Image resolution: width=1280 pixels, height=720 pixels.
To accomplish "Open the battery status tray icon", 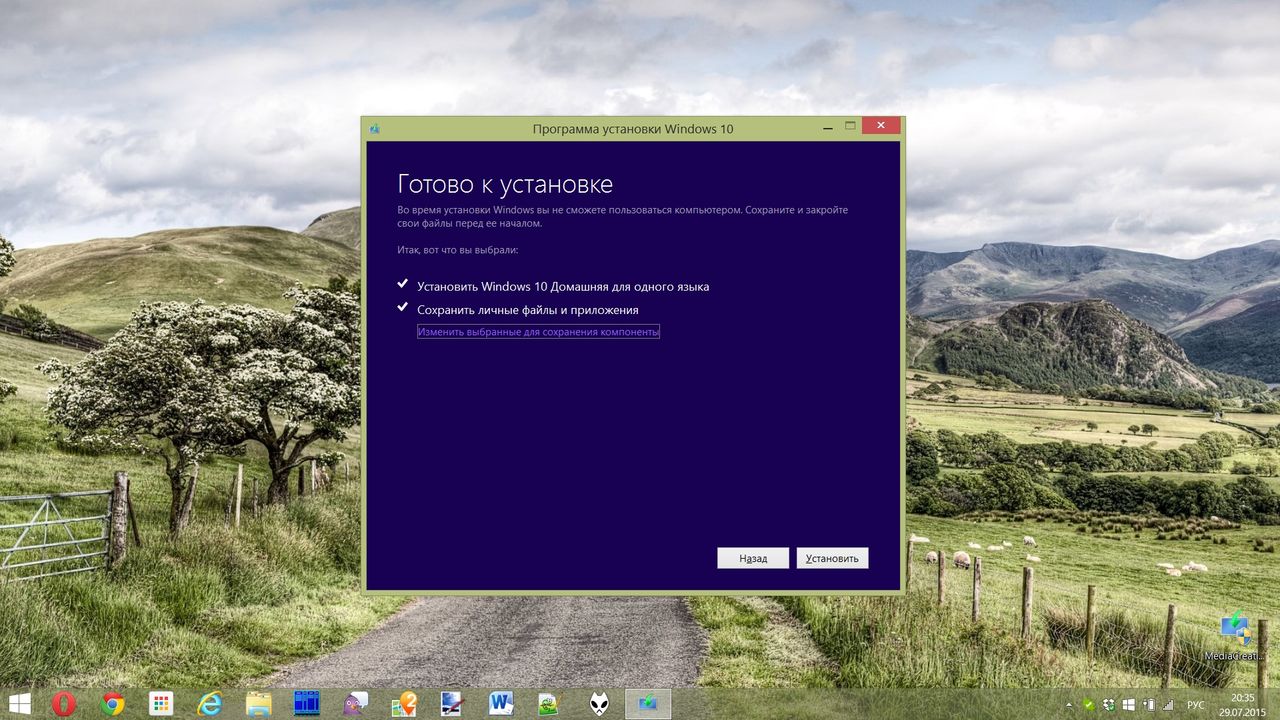I will [x=1149, y=704].
